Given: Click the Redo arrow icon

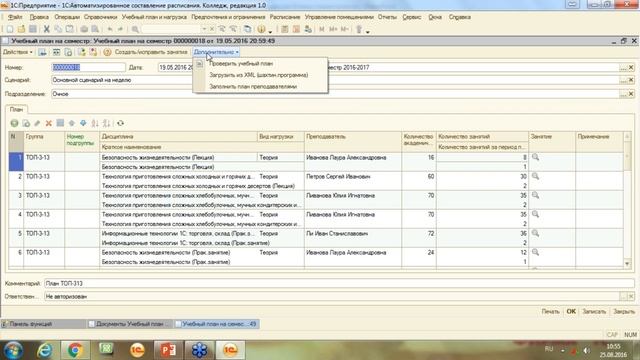Looking at the screenshot, I should [x=120, y=29].
